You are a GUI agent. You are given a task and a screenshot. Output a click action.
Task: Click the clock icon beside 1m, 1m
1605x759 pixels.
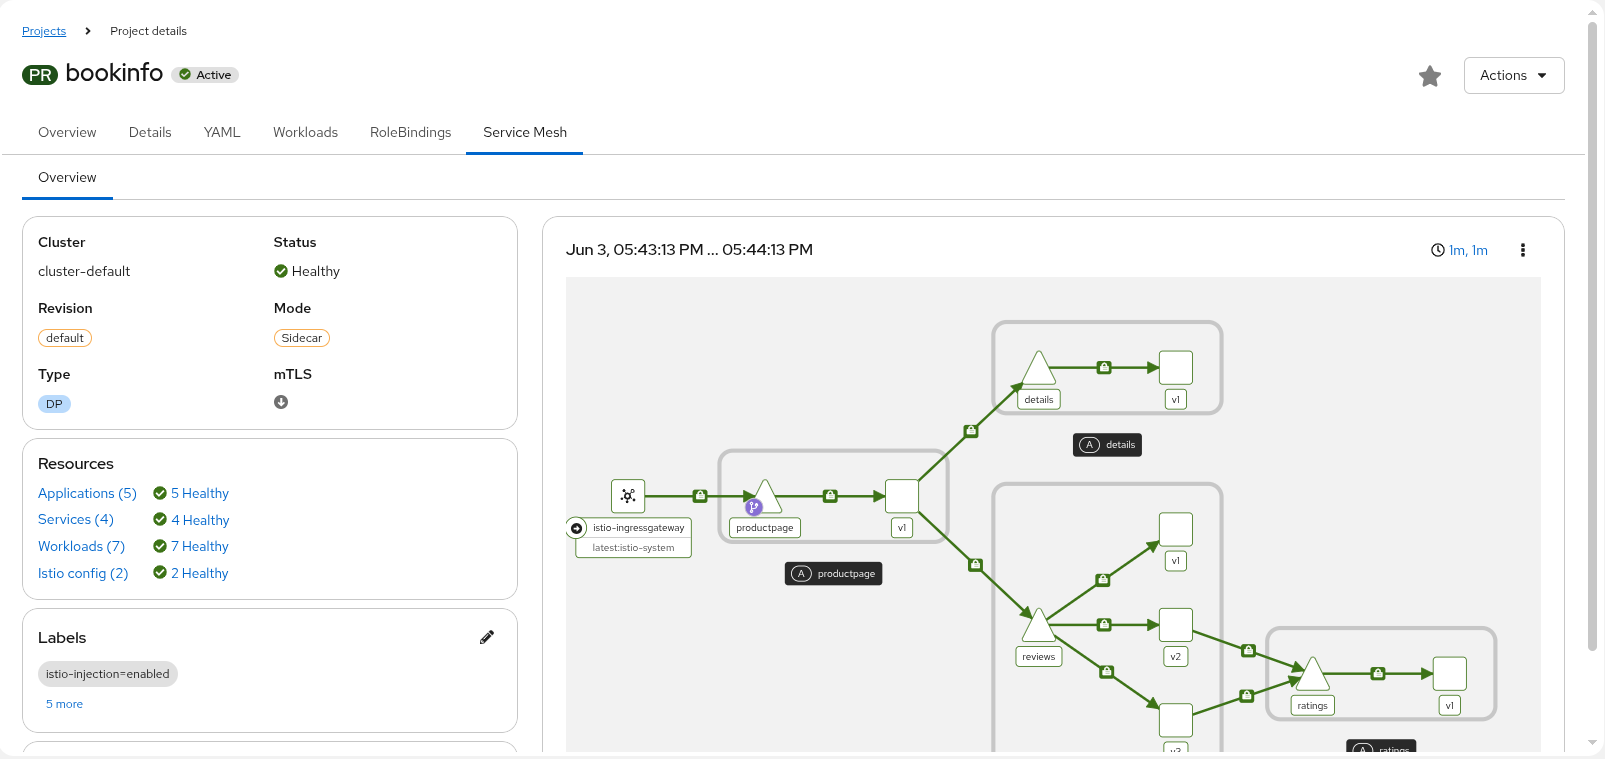tap(1438, 250)
